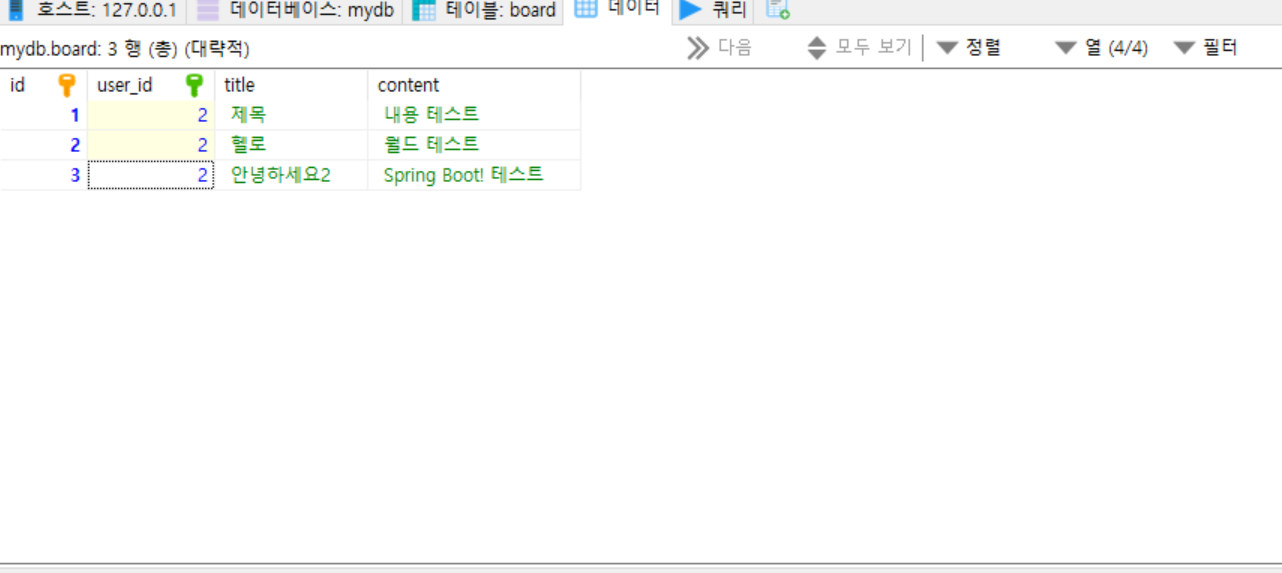
Task: Open the table board tab
Action: tap(484, 11)
